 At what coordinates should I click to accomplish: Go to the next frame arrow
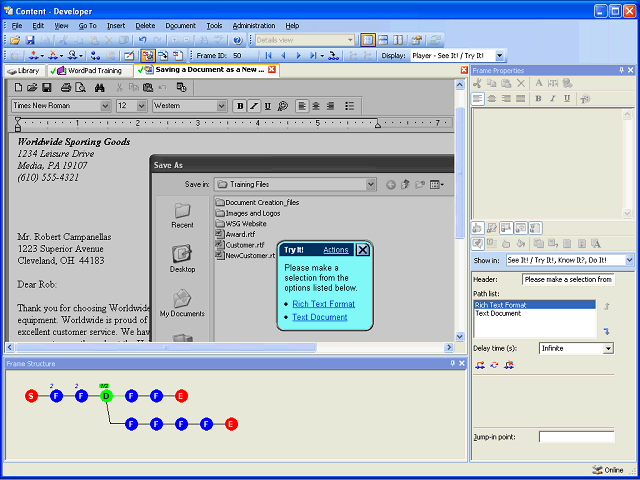coord(298,56)
